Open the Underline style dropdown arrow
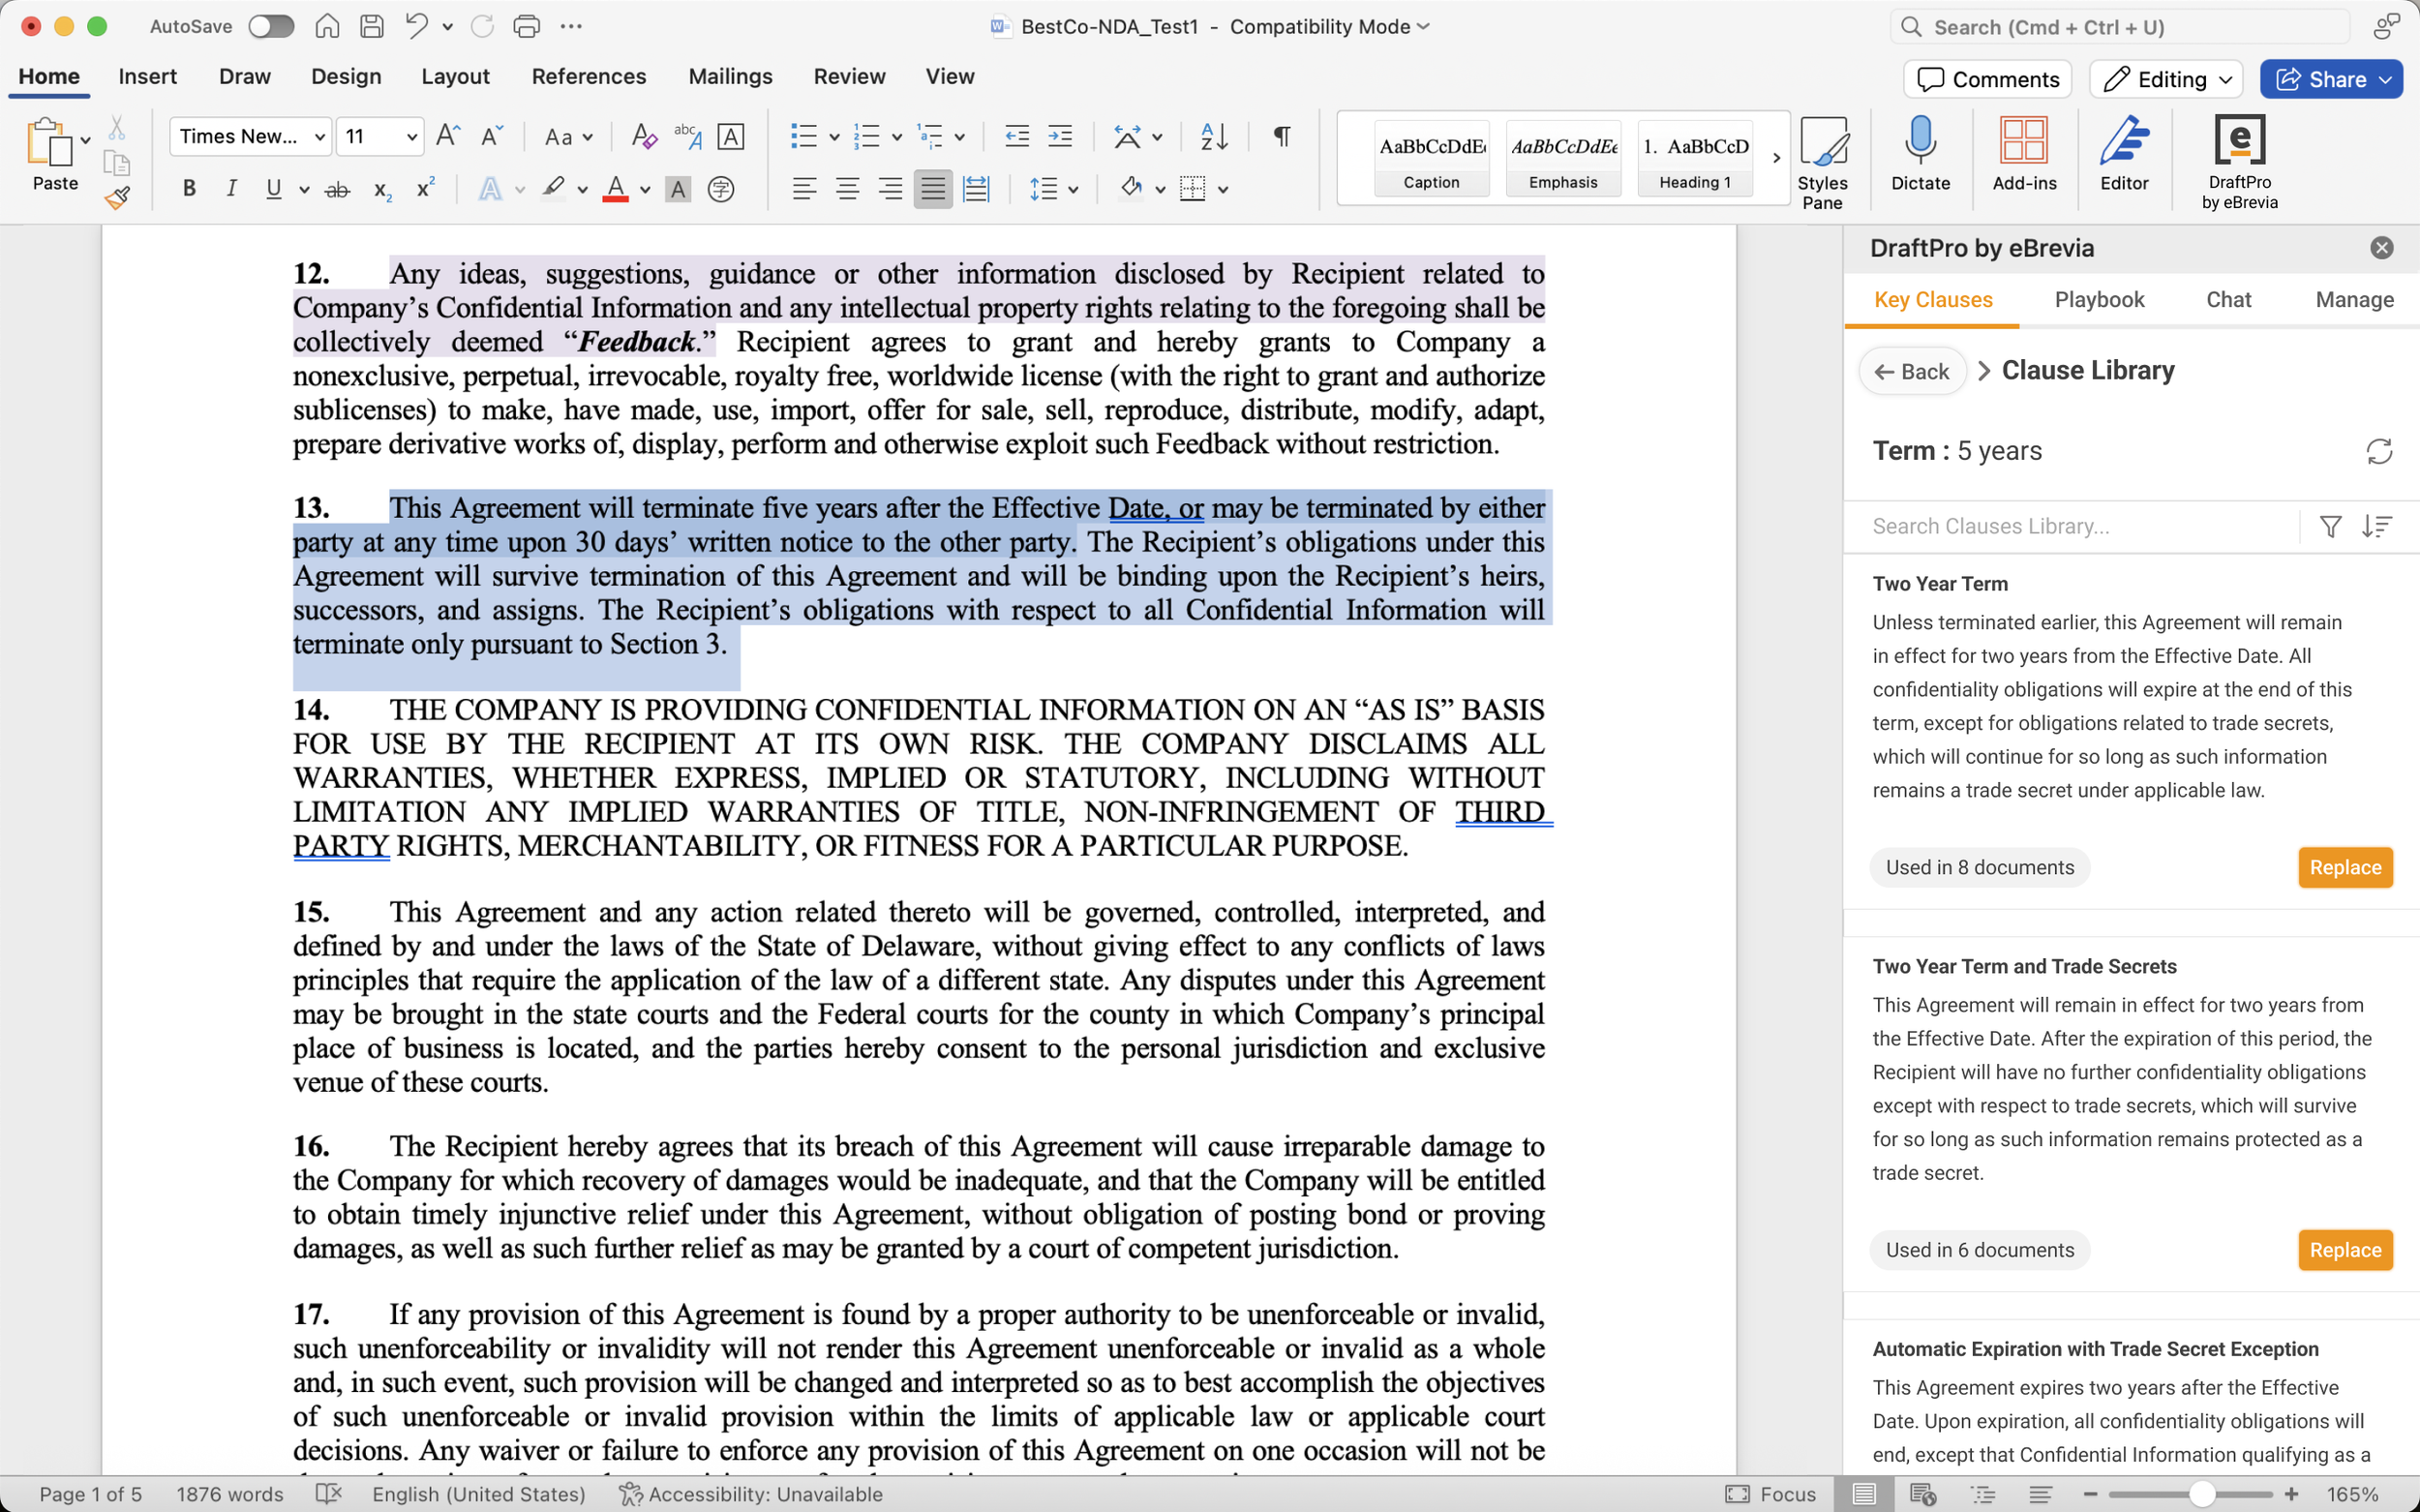2420x1512 pixels. click(x=304, y=190)
